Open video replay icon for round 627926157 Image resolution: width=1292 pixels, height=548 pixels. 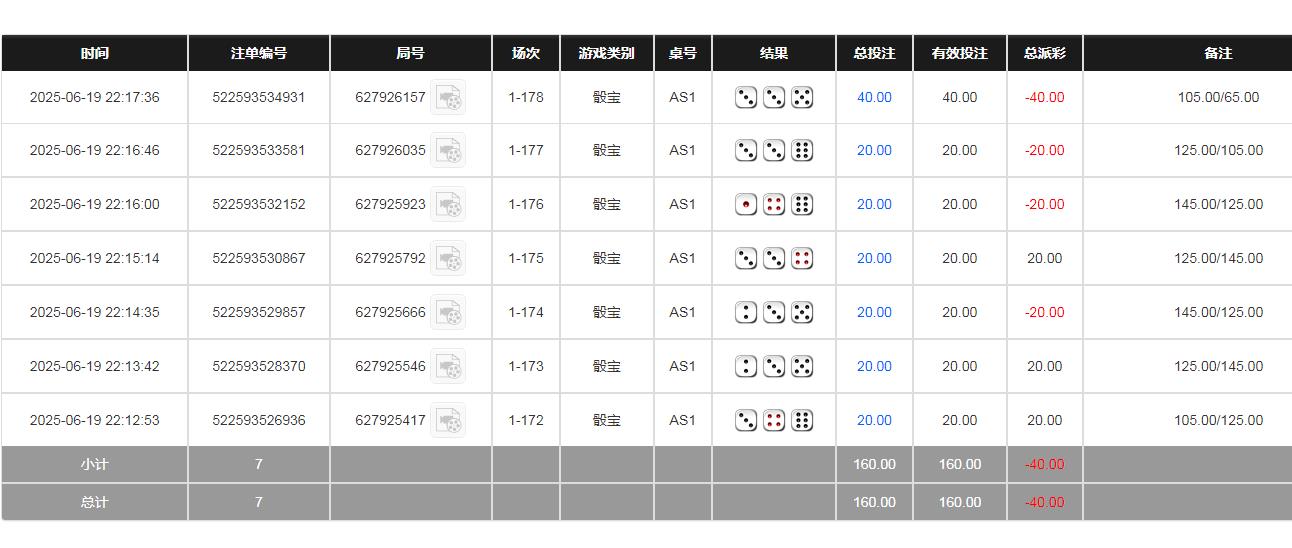tap(448, 98)
